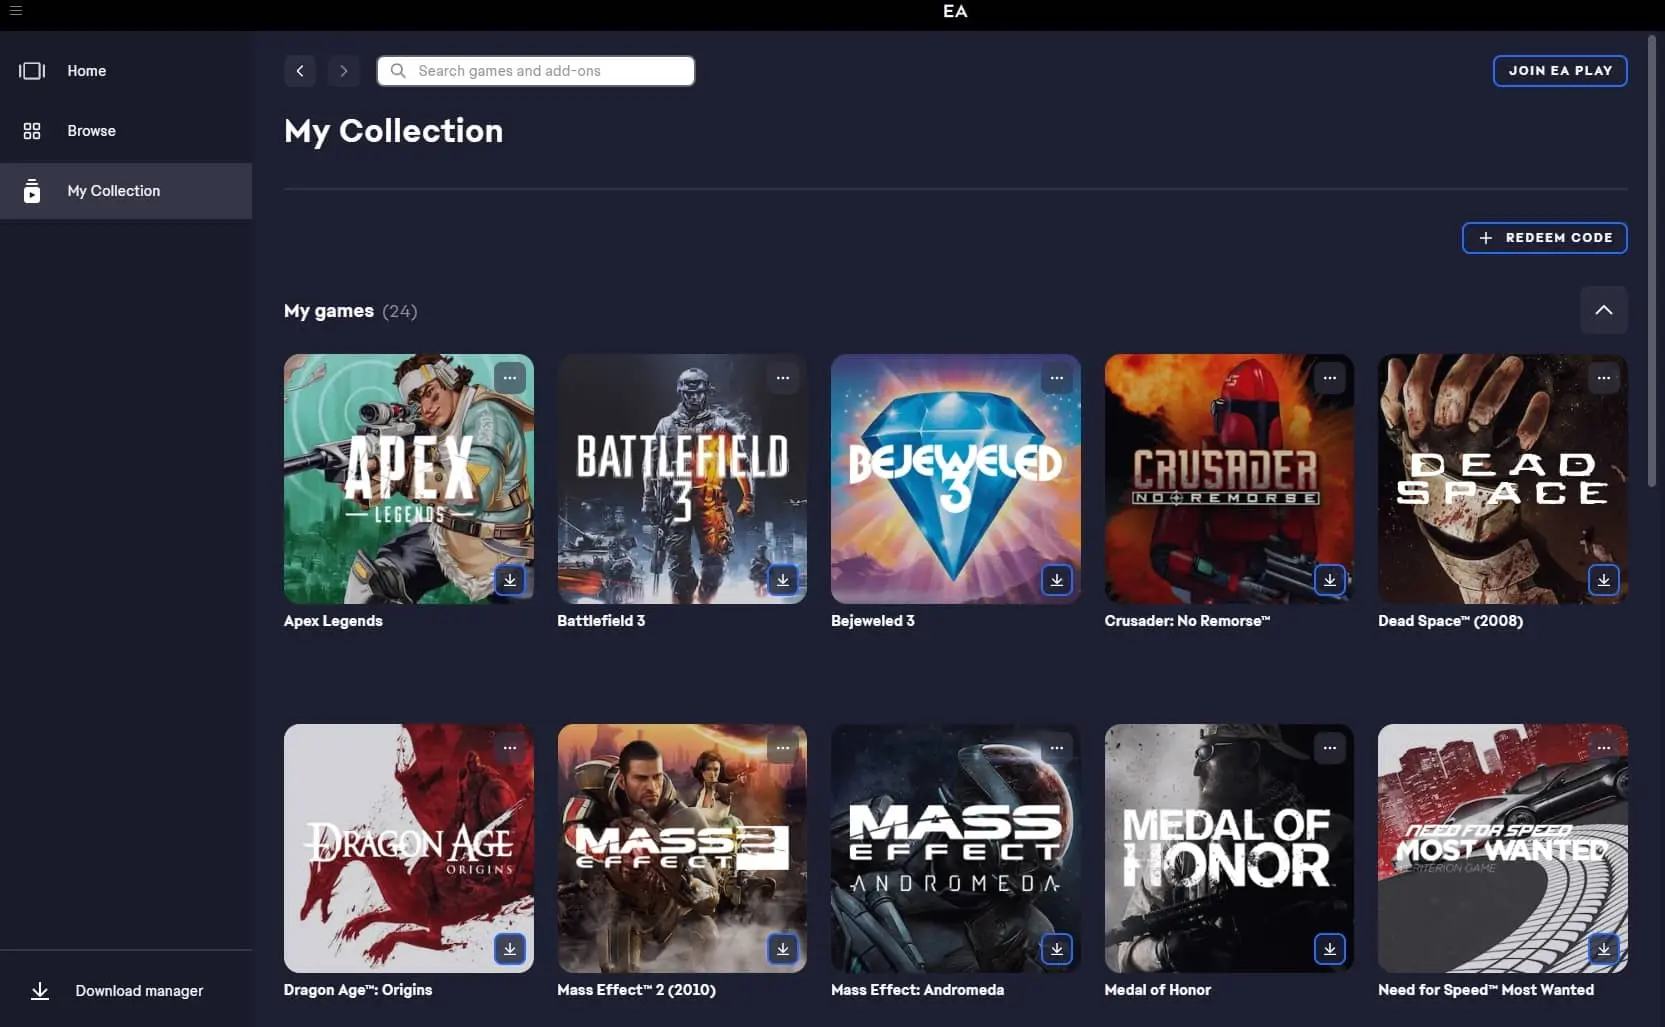Click the My Collection icon
This screenshot has width=1665, height=1027.
tap(32, 191)
